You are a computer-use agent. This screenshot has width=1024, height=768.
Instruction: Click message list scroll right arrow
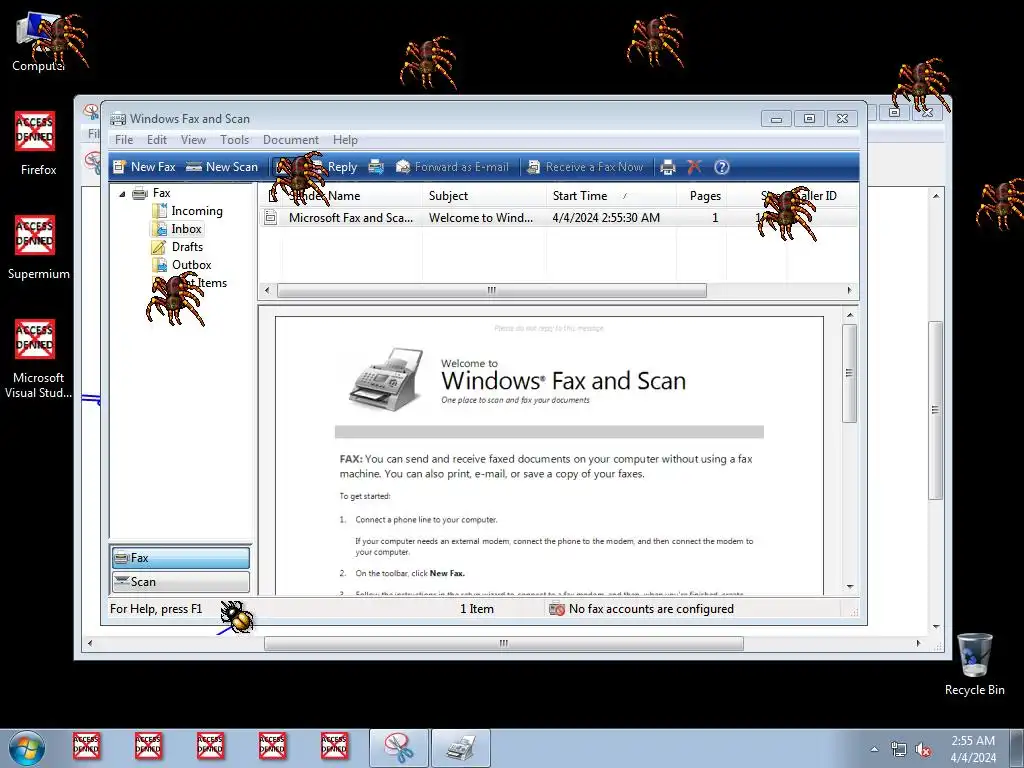849,291
